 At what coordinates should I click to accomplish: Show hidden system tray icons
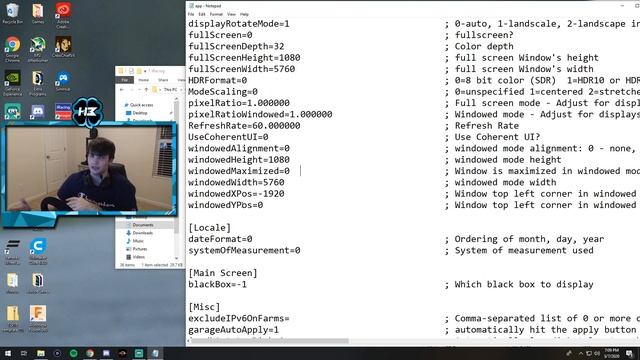[580, 353]
